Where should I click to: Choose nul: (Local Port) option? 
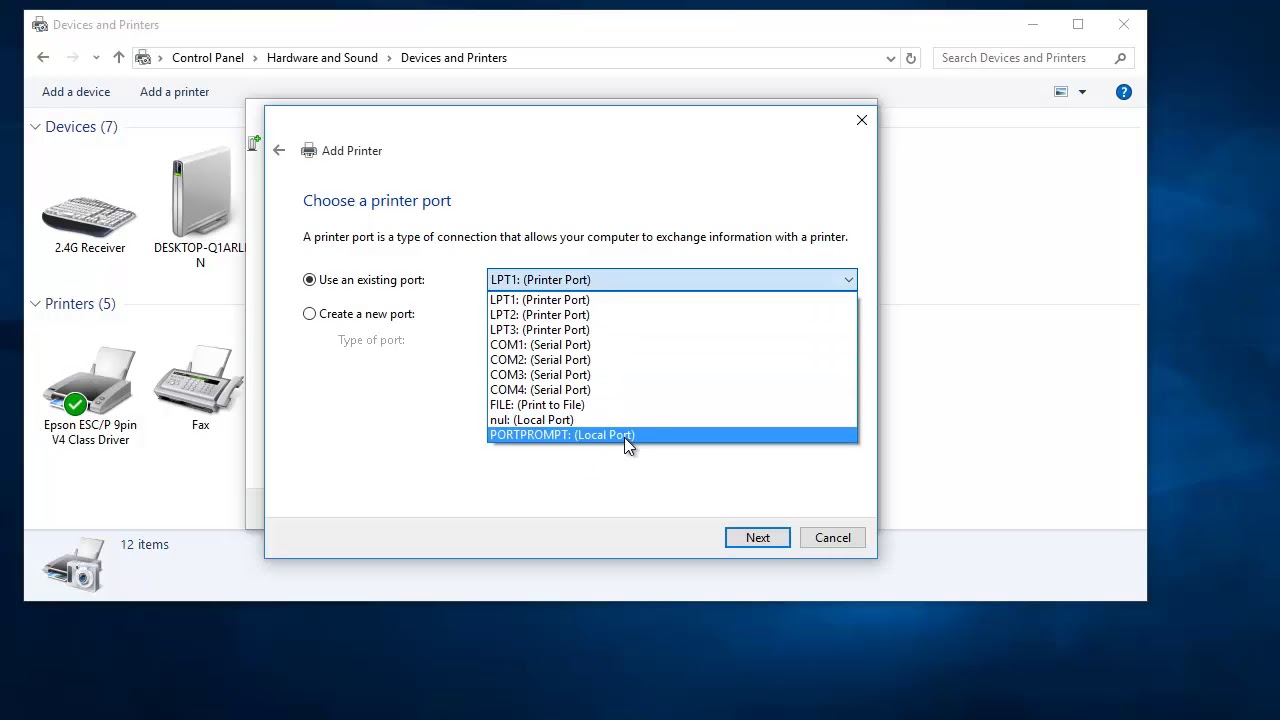672,420
